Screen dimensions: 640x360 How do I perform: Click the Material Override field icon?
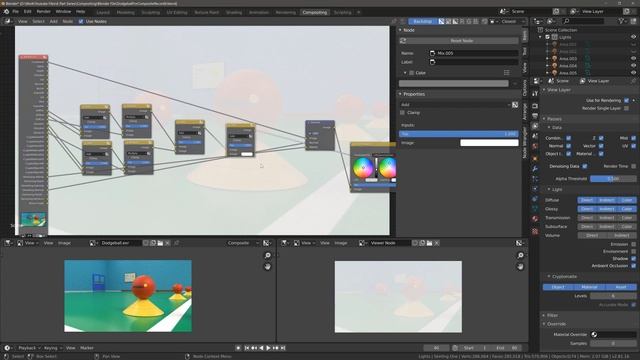[594, 335]
